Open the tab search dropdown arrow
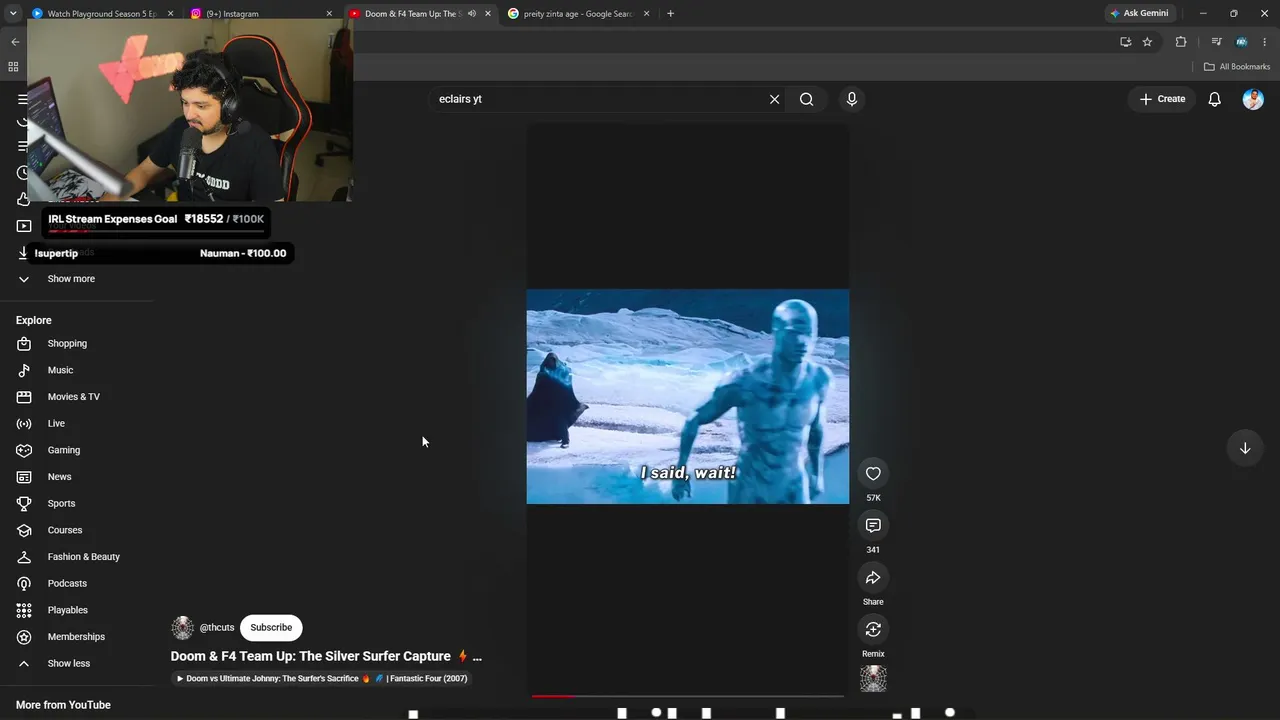Screen dimensions: 1280x720 [12, 14]
